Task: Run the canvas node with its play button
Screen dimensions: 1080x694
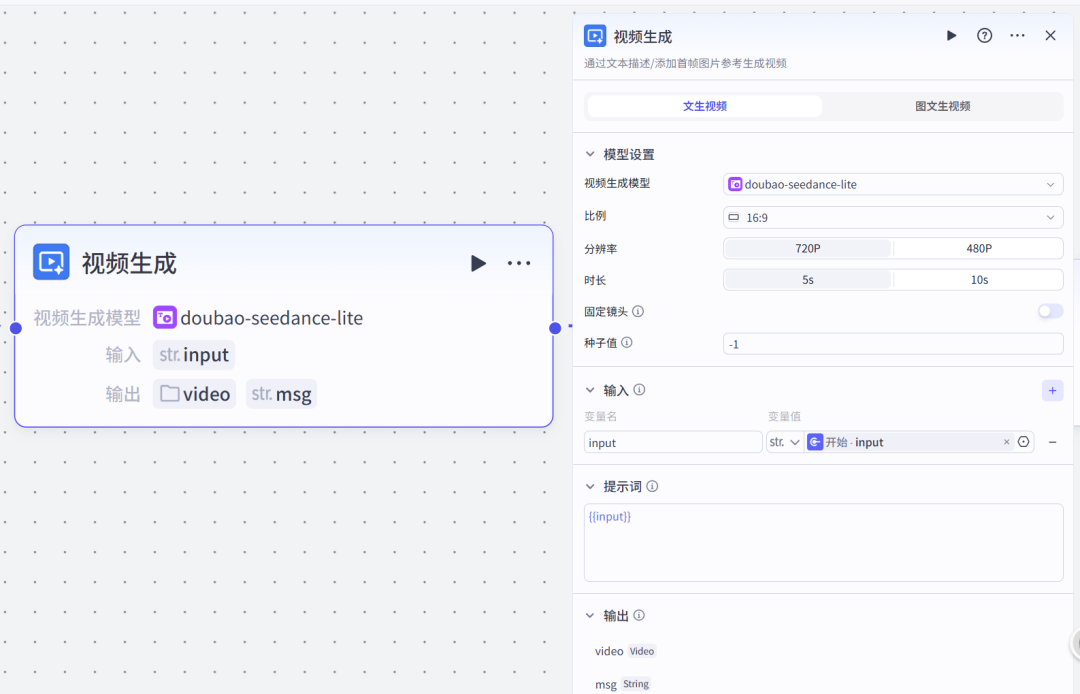Action: pos(478,263)
